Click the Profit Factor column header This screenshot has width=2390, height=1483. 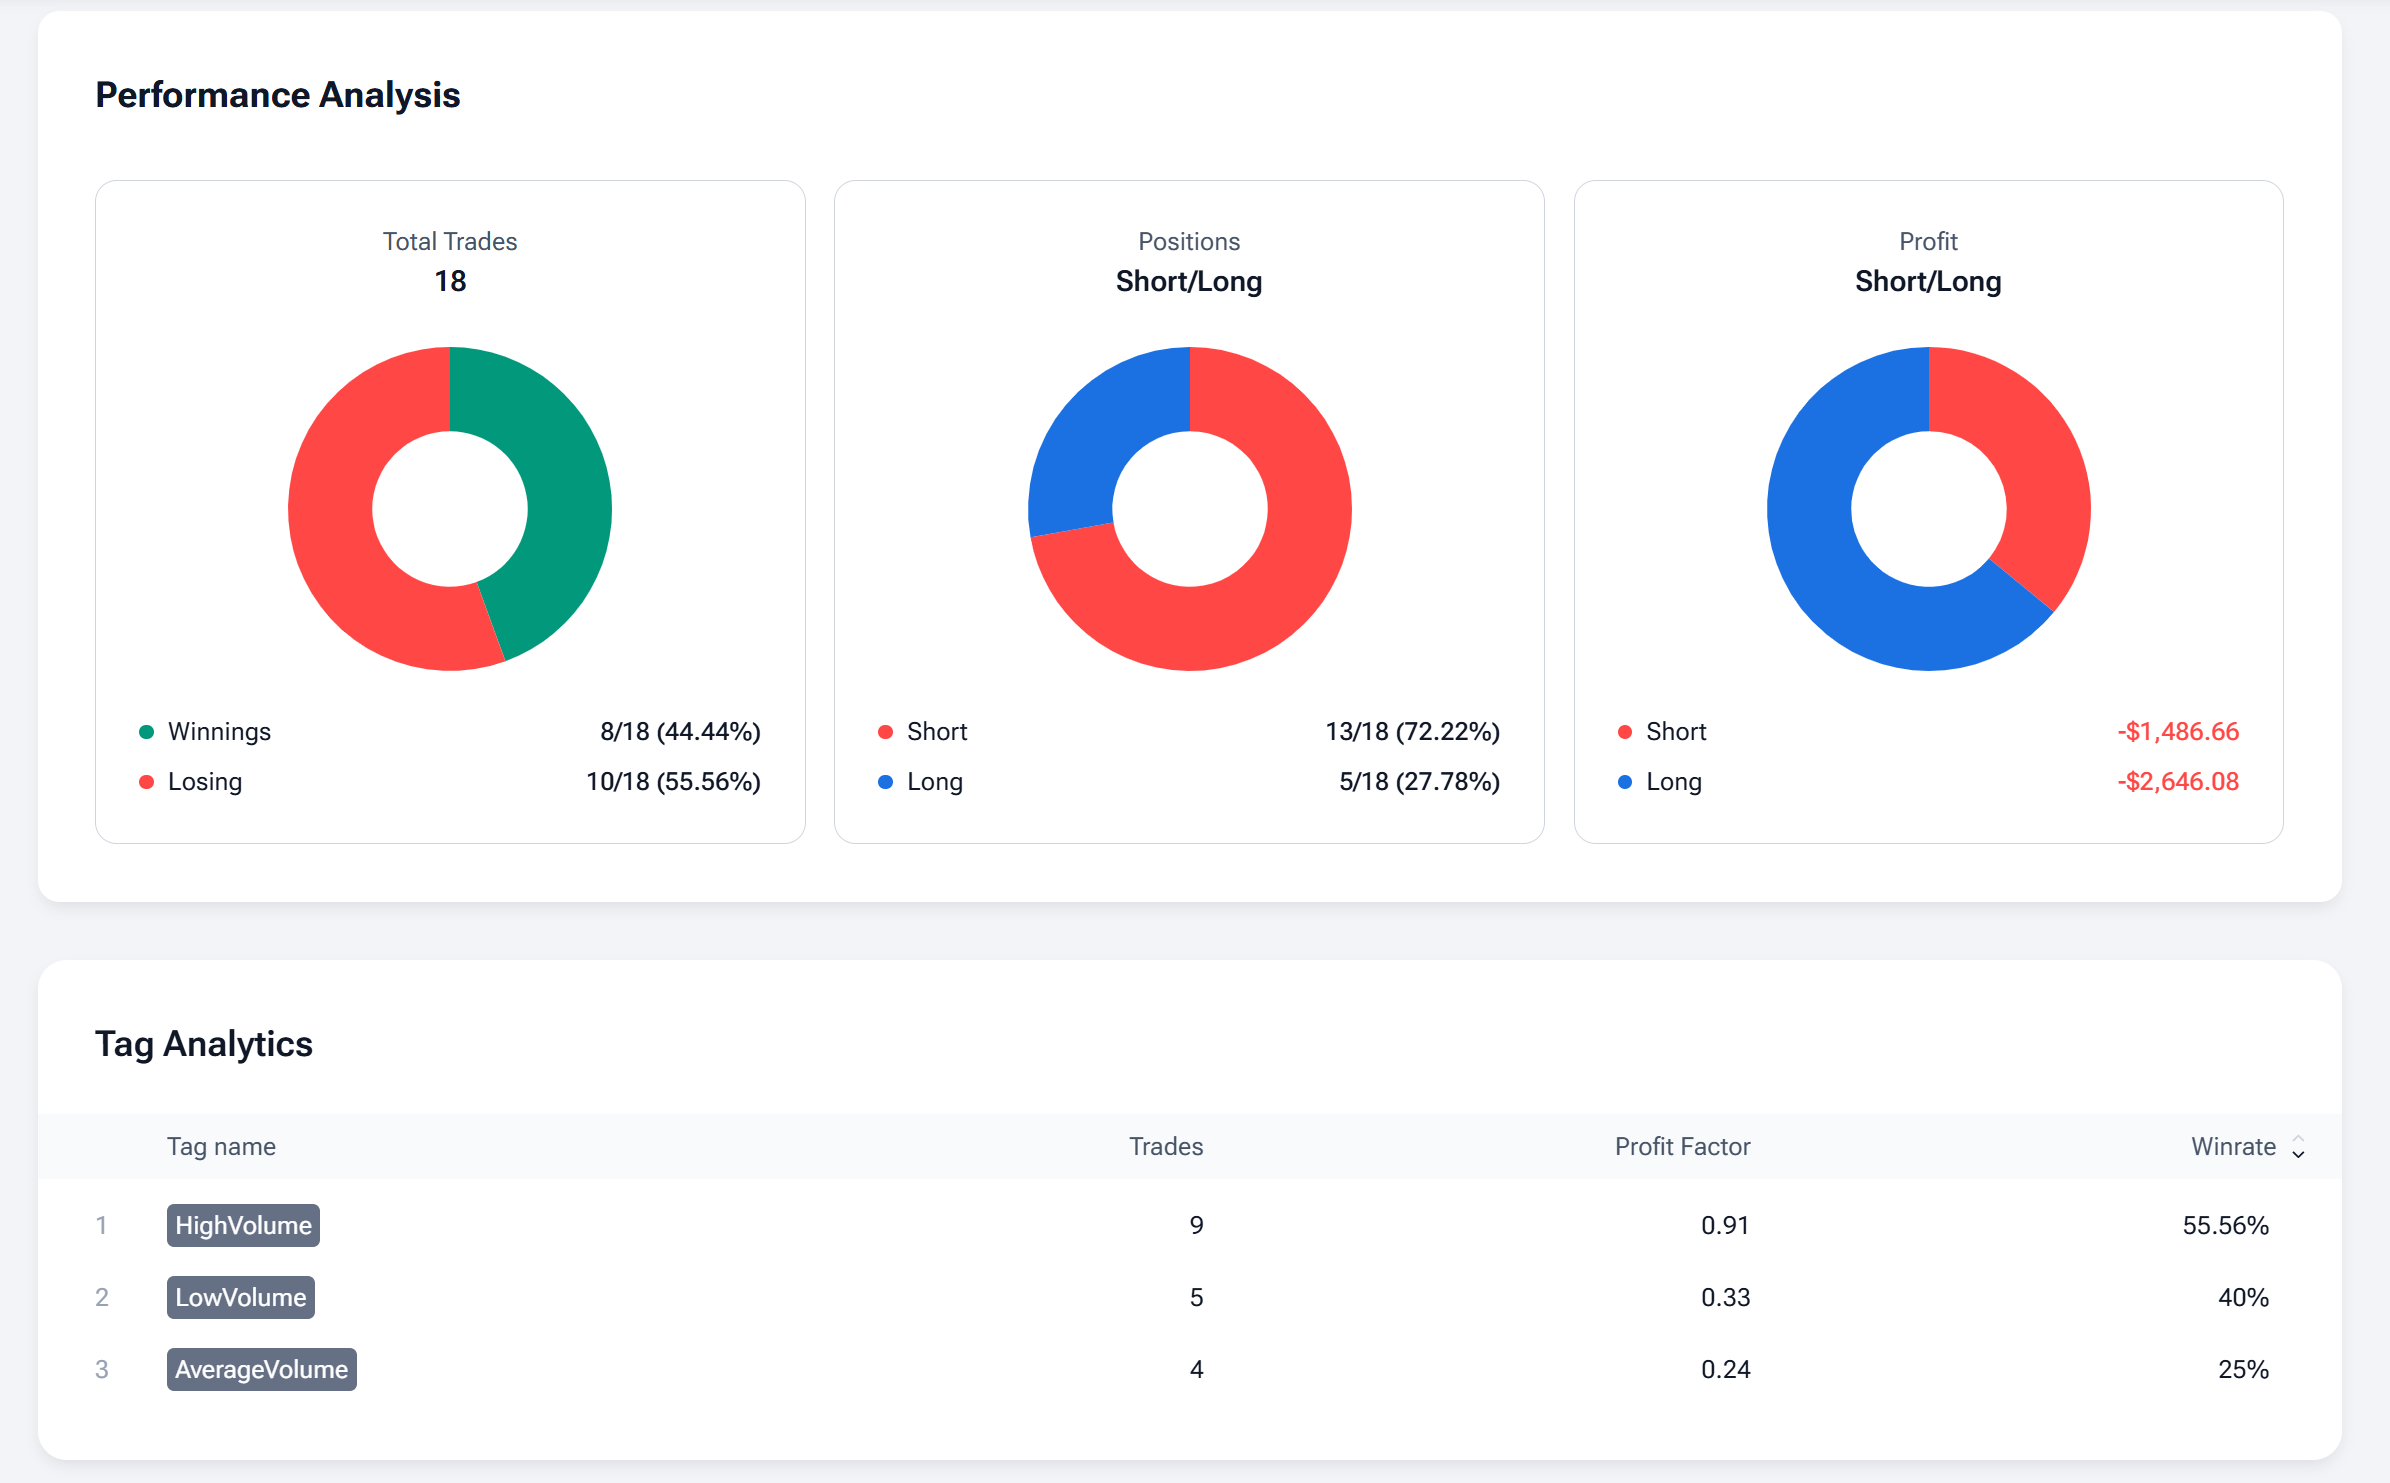coord(1682,1147)
